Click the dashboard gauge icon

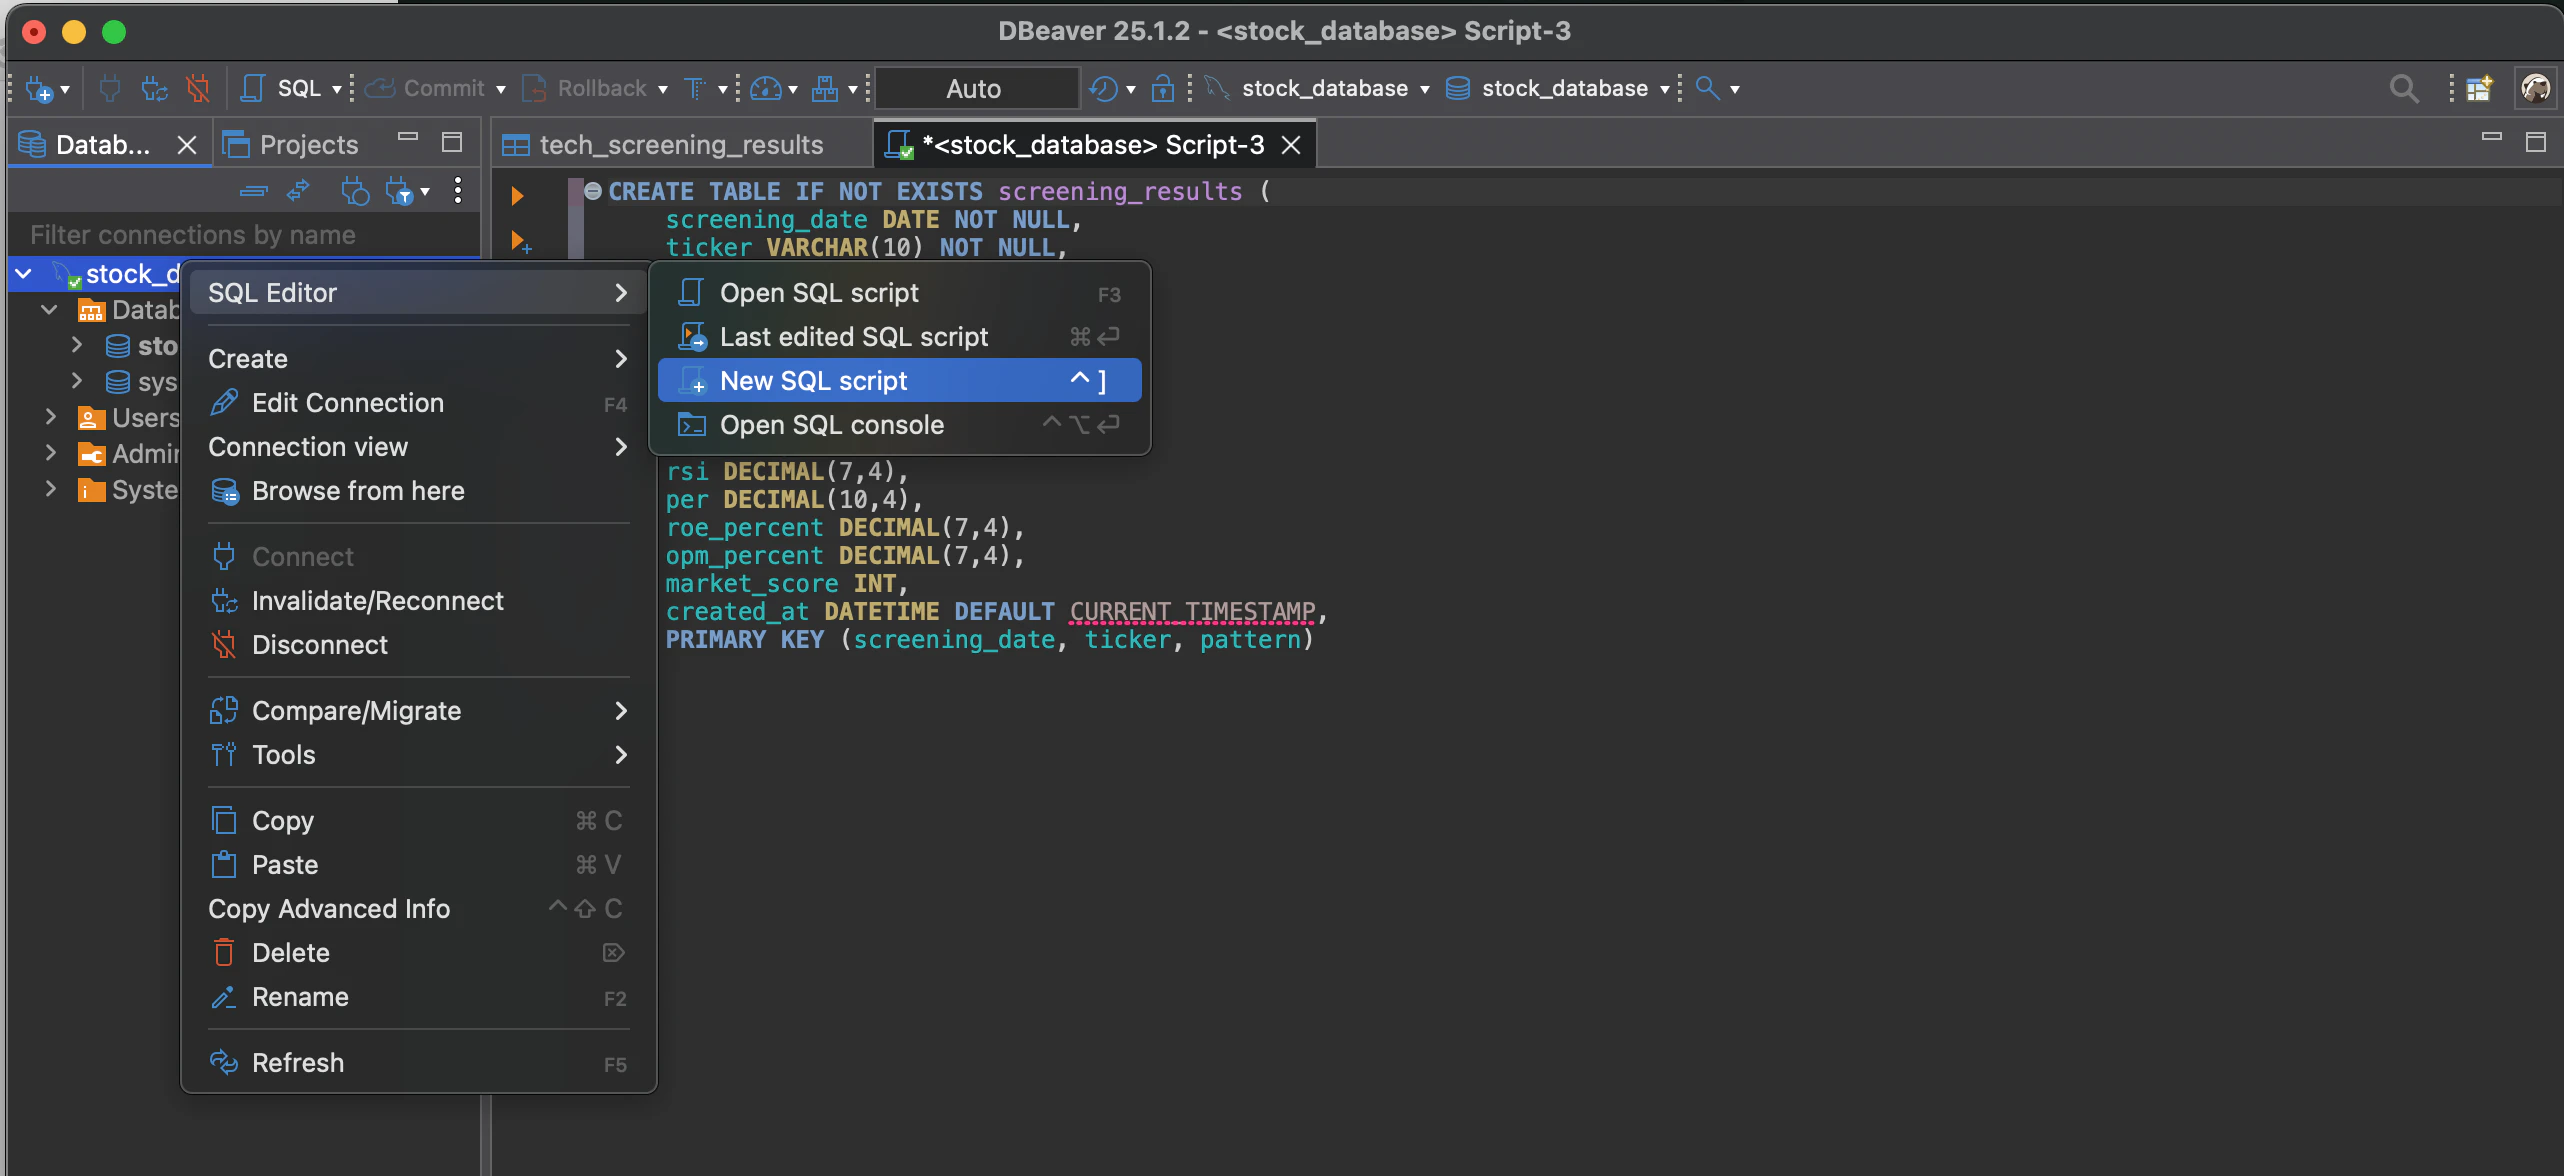point(766,89)
